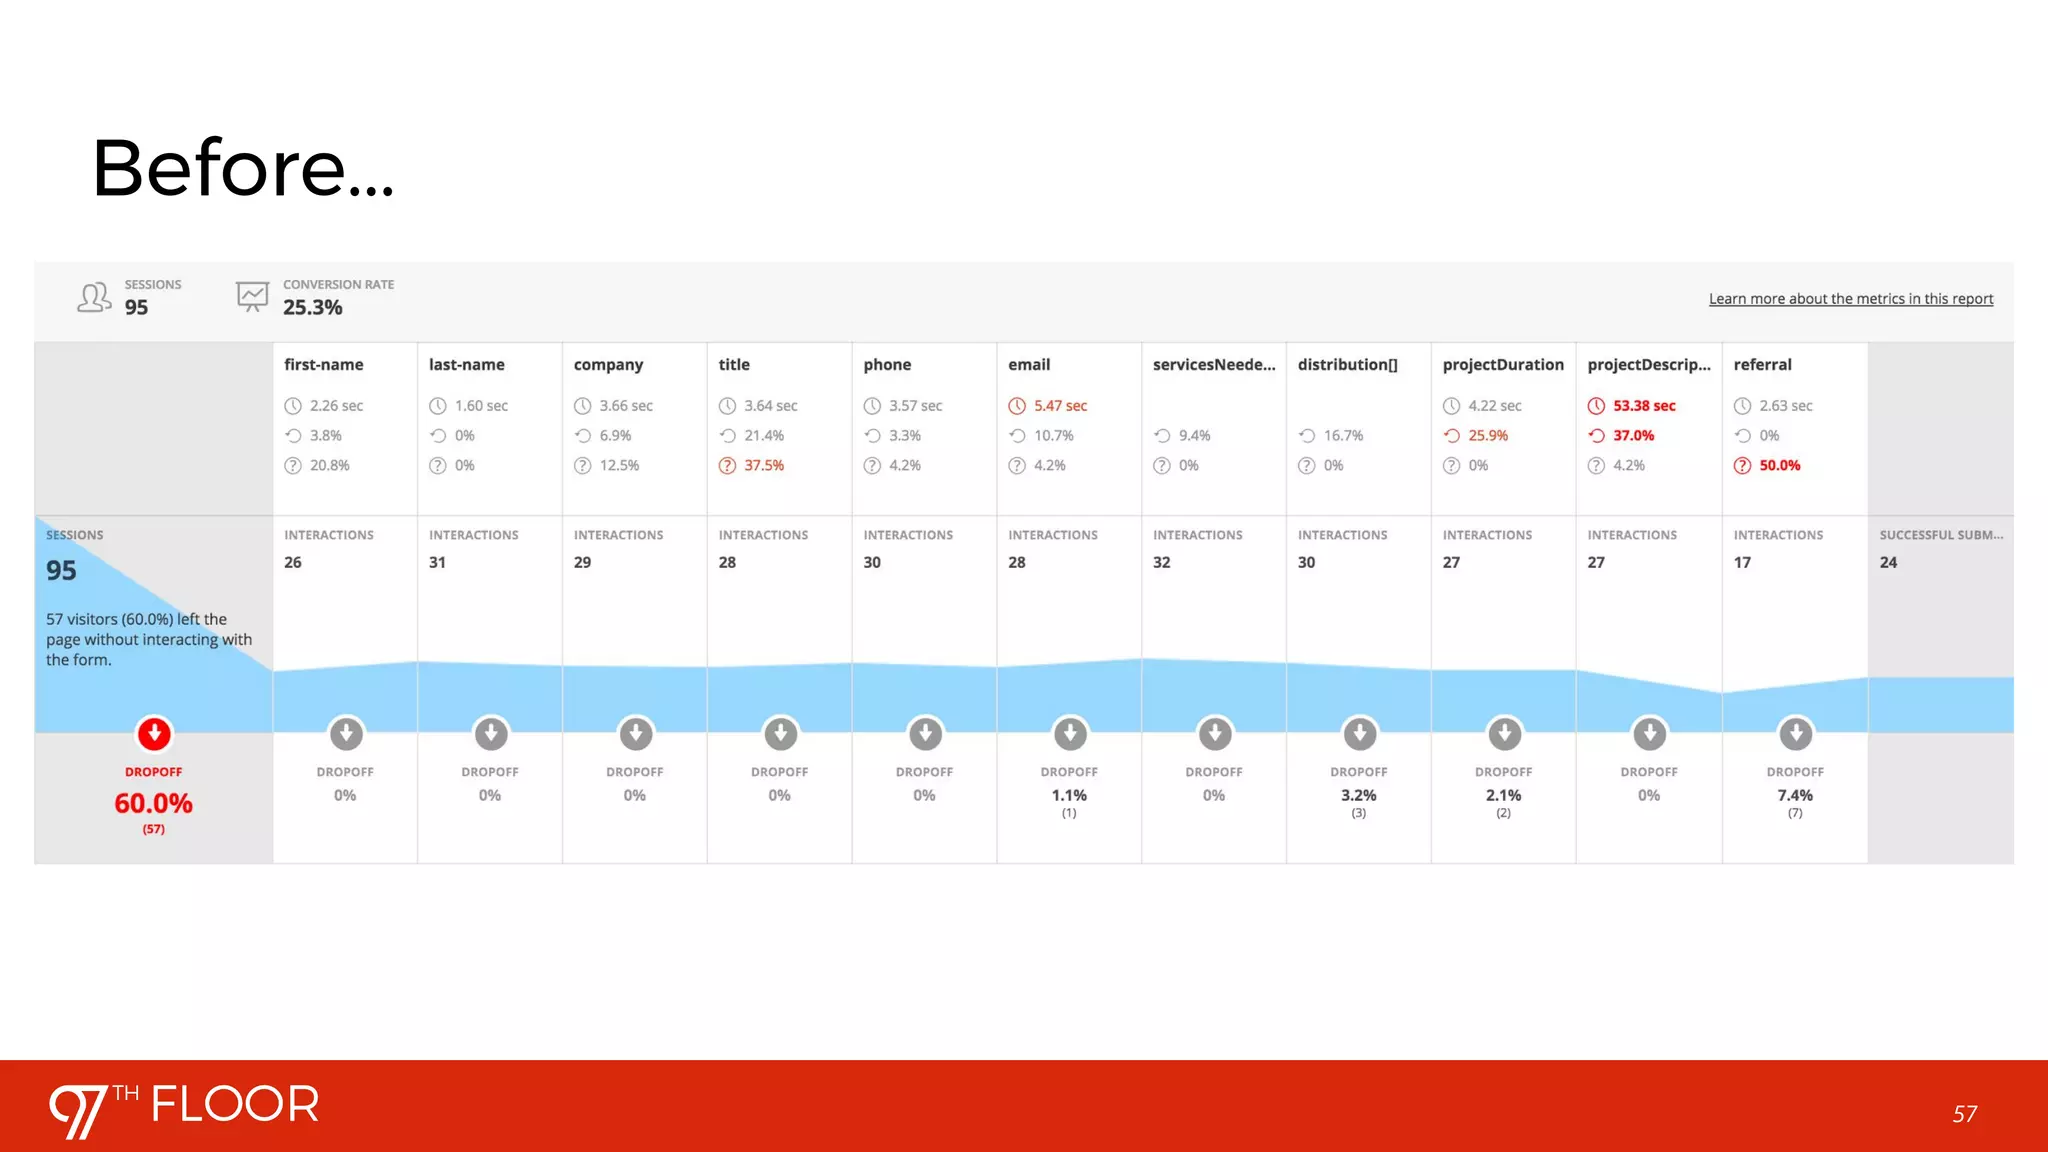
Task: Click the dropoff arrow under referral column
Action: click(x=1796, y=734)
